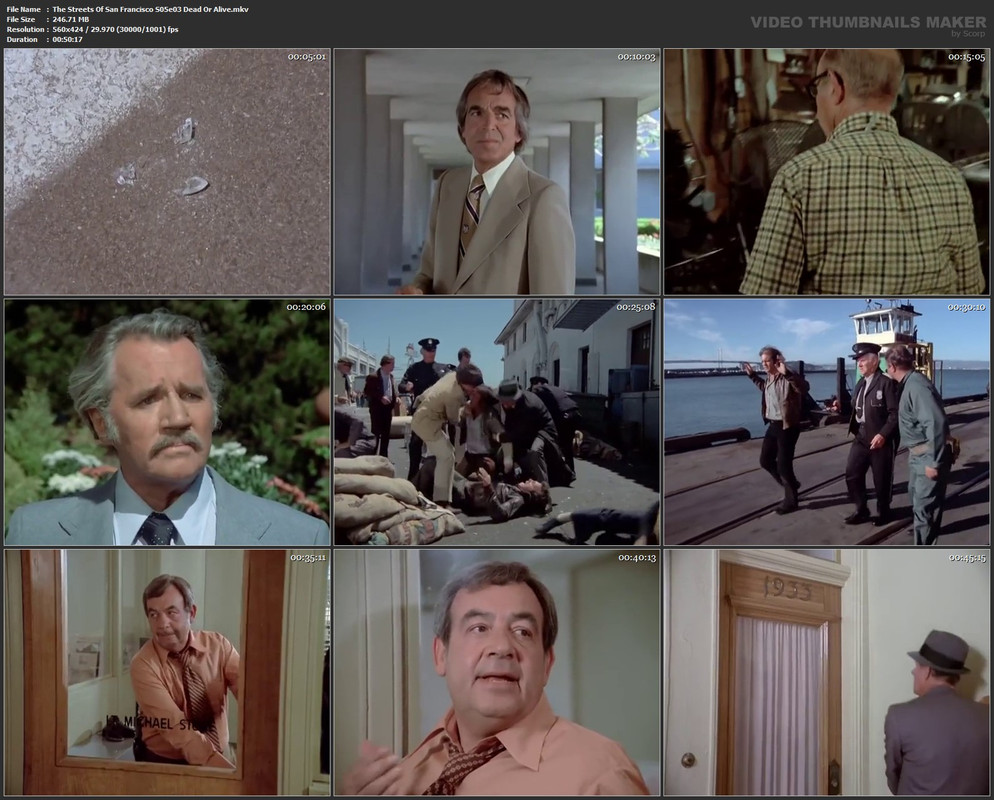Image resolution: width=994 pixels, height=800 pixels.
Task: Select the 00:05:01 glass shards thumbnail
Action: (x=167, y=172)
